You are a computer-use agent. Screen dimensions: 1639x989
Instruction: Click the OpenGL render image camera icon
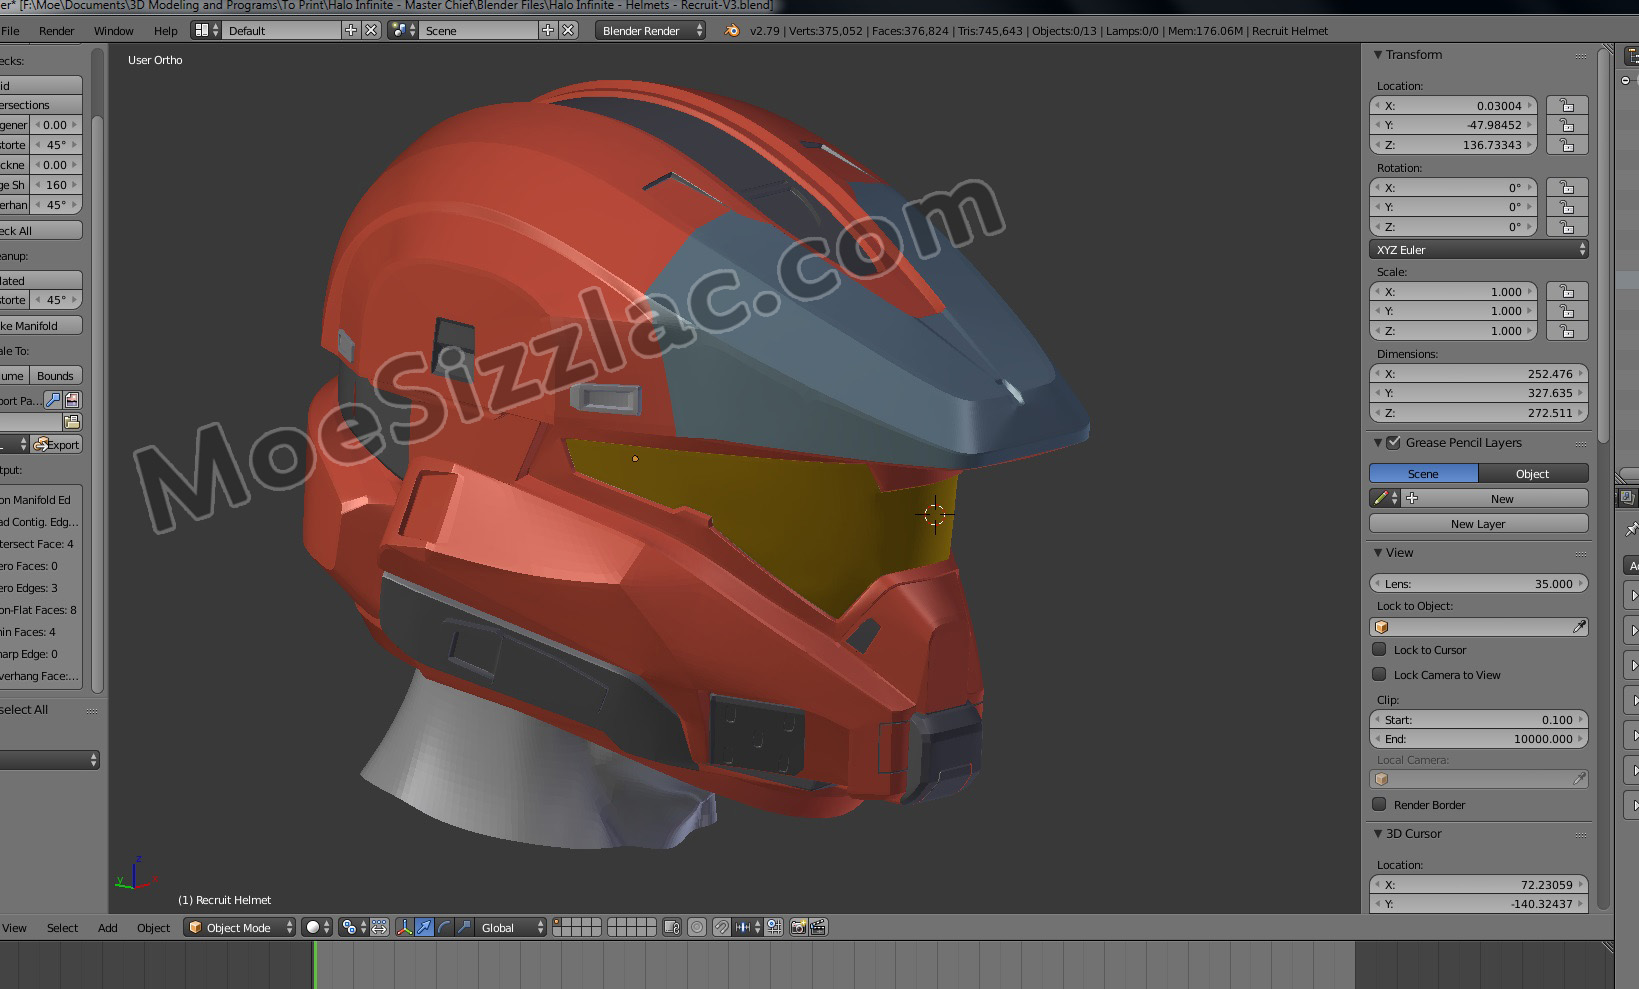[x=798, y=928]
